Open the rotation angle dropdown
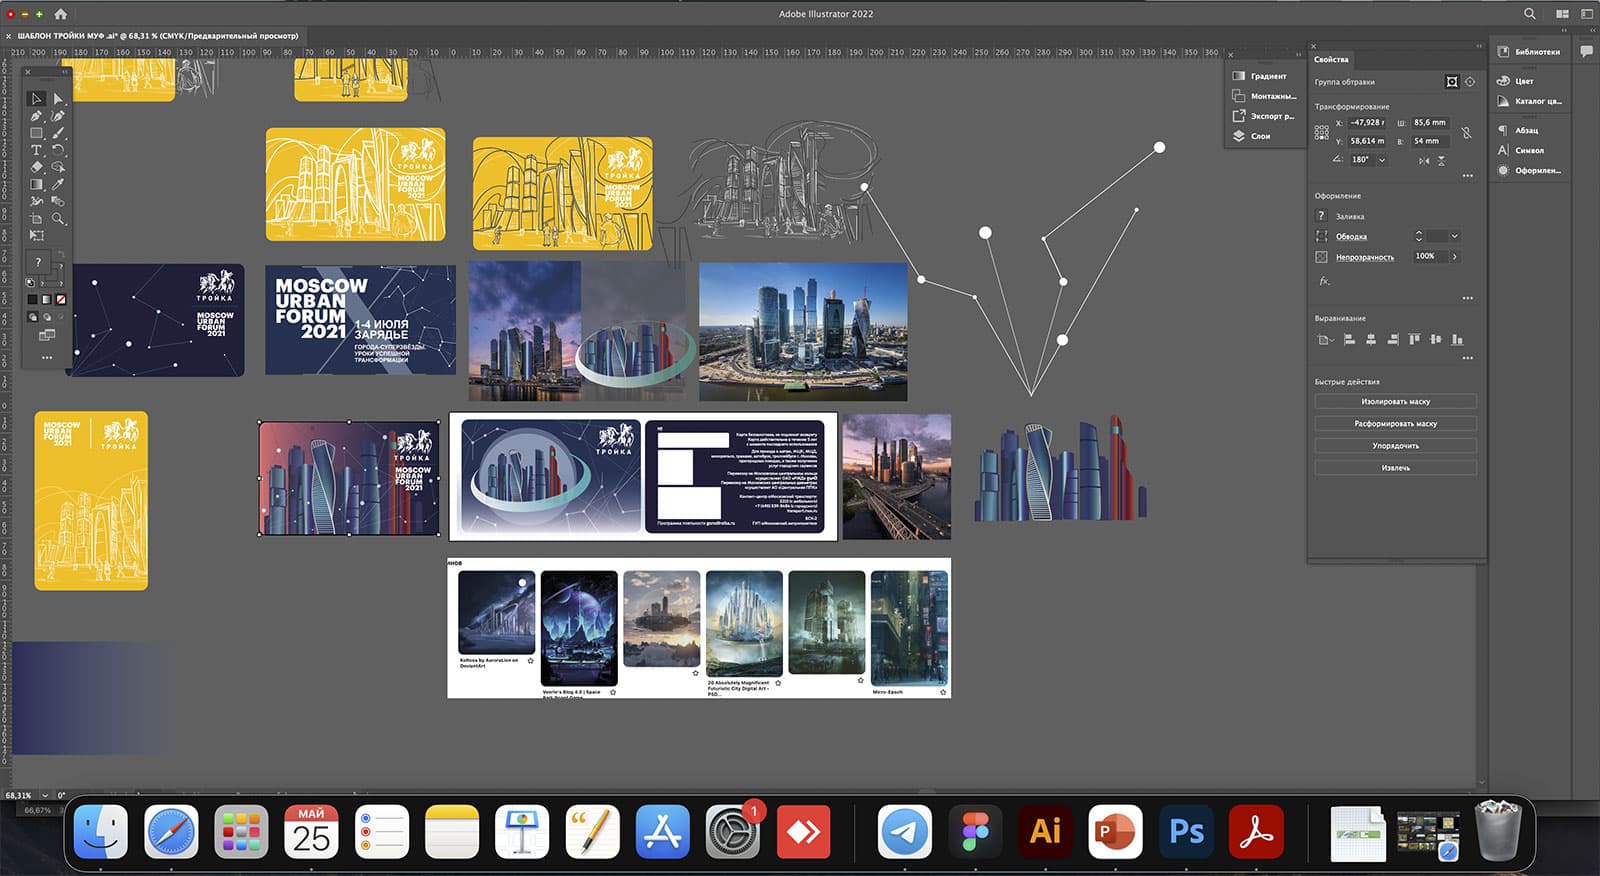The width and height of the screenshot is (1600, 876). coord(1382,160)
